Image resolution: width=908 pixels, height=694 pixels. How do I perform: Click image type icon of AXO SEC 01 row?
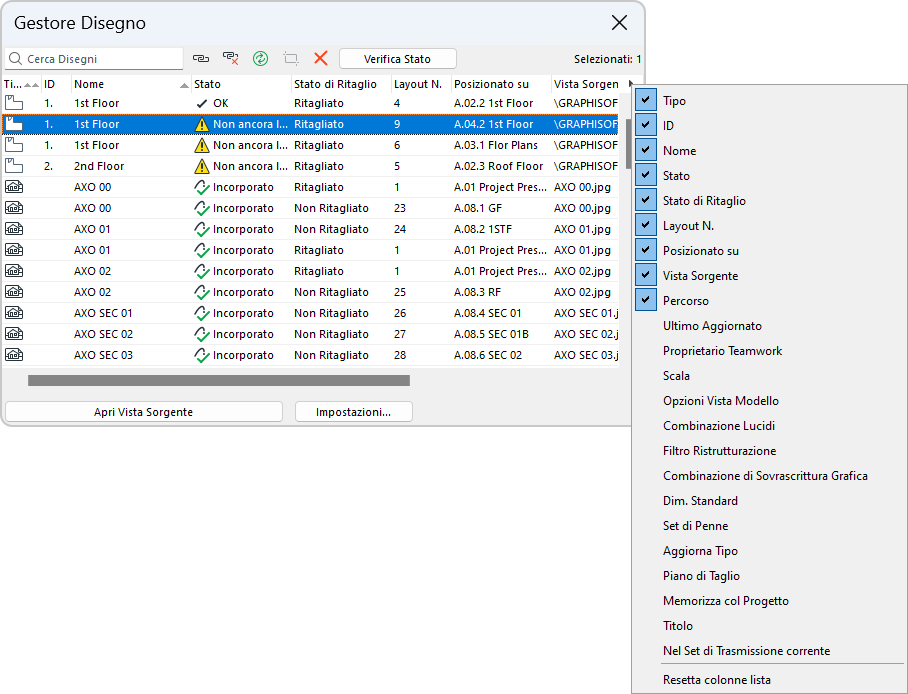[x=14, y=313]
